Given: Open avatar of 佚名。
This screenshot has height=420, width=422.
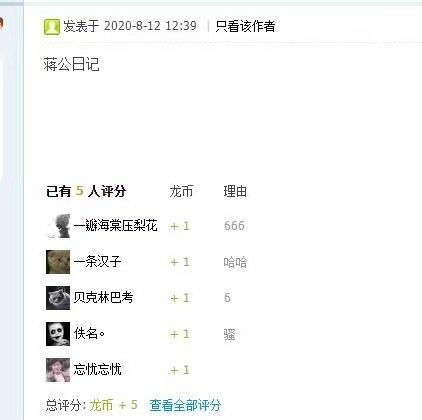Looking at the screenshot, I should click(x=58, y=334).
